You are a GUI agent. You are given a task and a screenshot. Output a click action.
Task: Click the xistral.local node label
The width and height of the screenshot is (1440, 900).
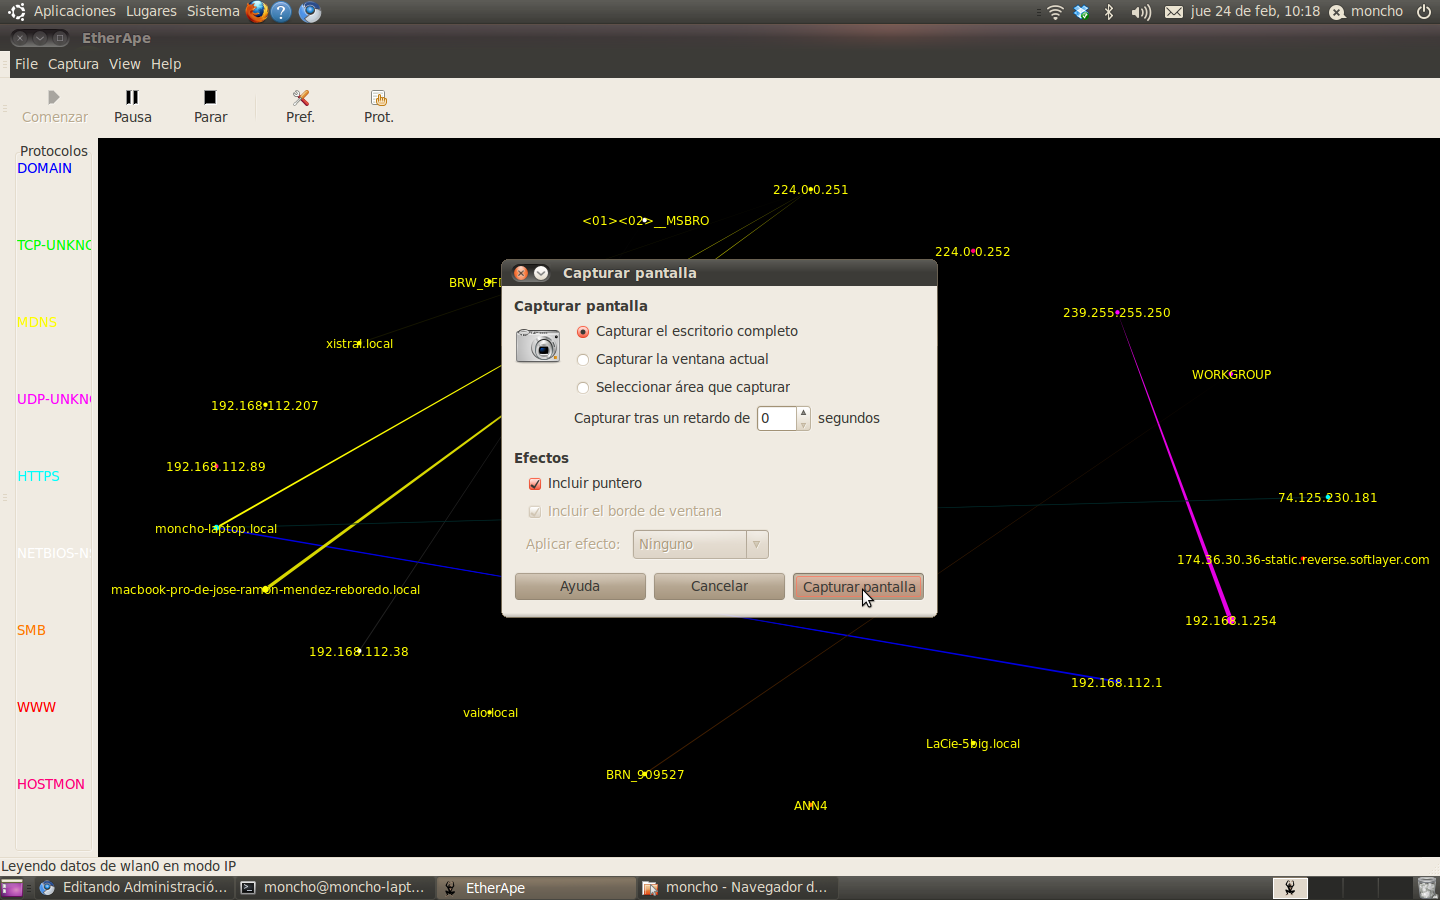coord(359,343)
